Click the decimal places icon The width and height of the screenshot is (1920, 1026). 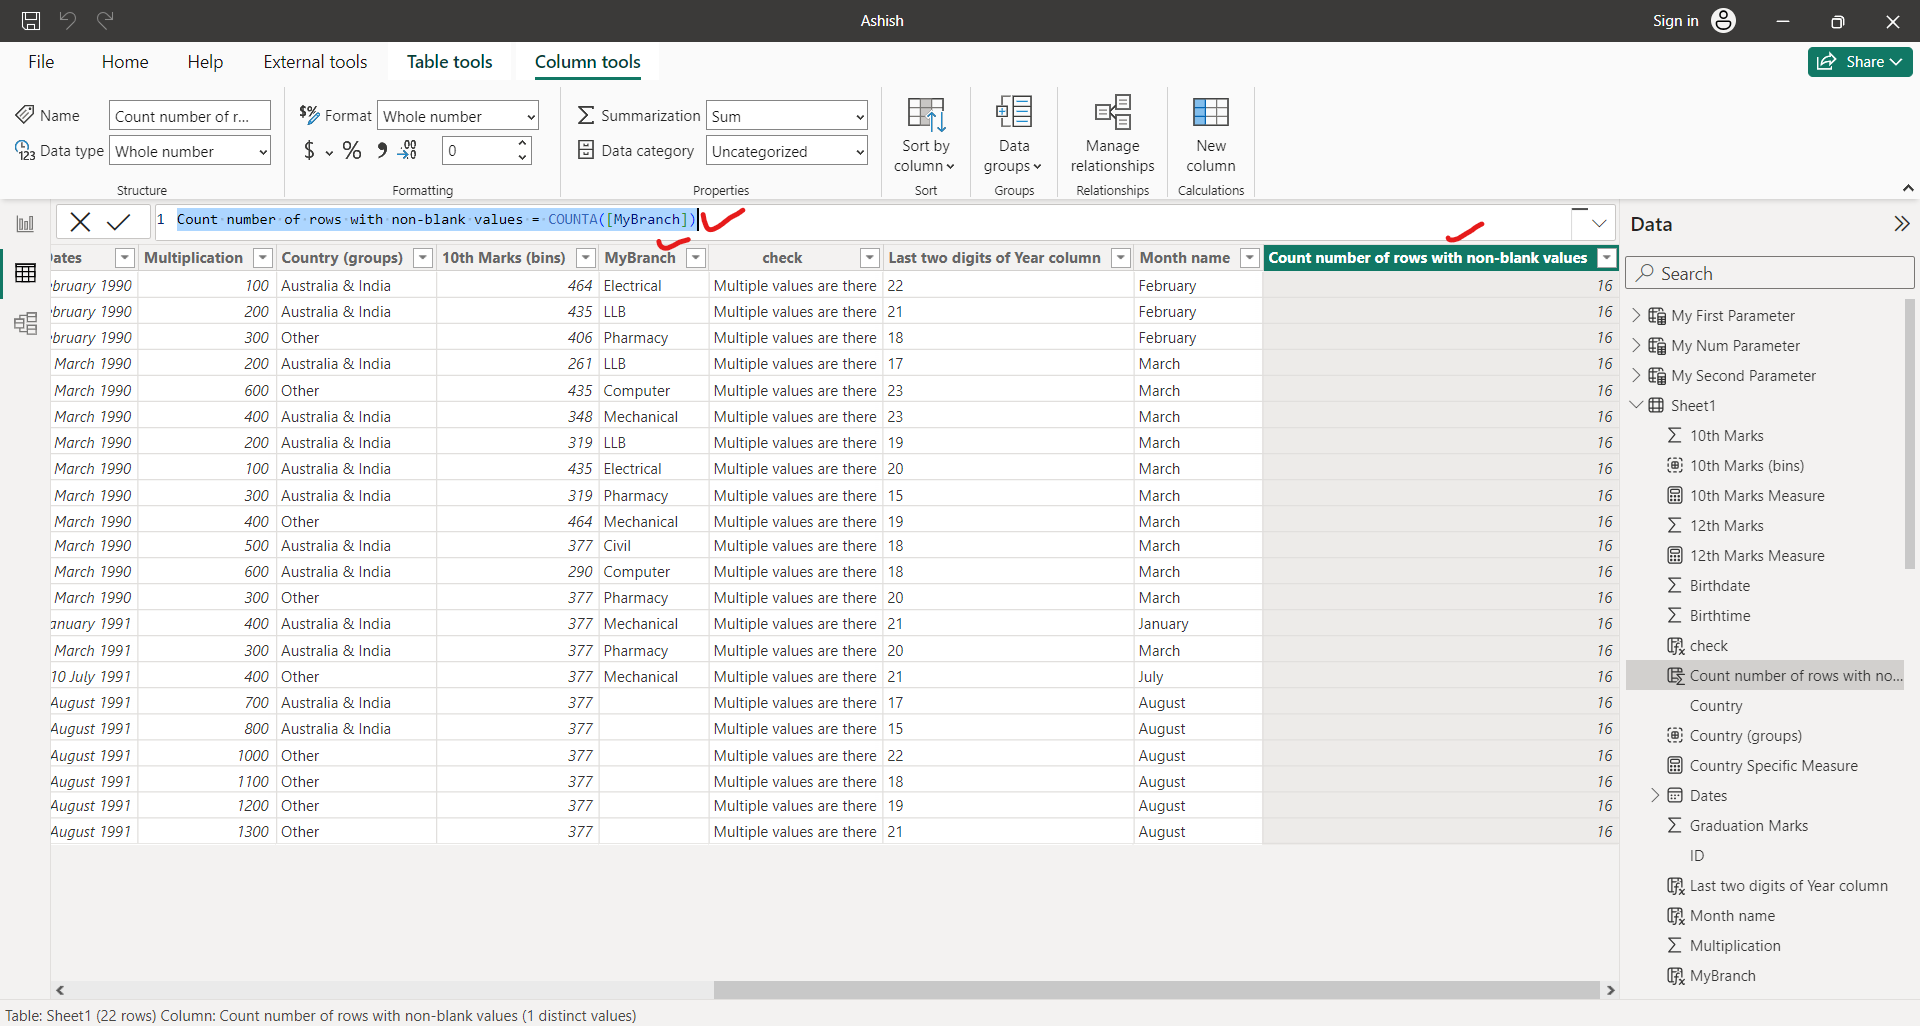pos(408,150)
